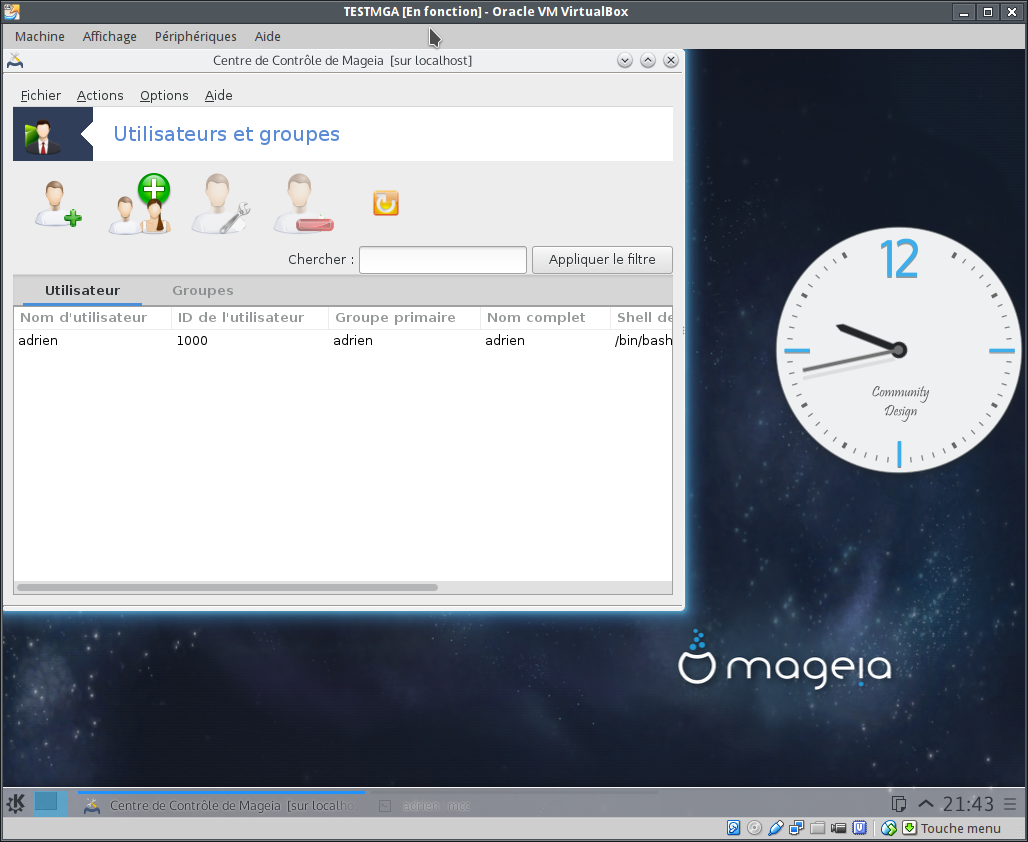Viewport: 1028px width, 842px height.
Task: Switch to the Utilisateur tab
Action: tap(83, 291)
